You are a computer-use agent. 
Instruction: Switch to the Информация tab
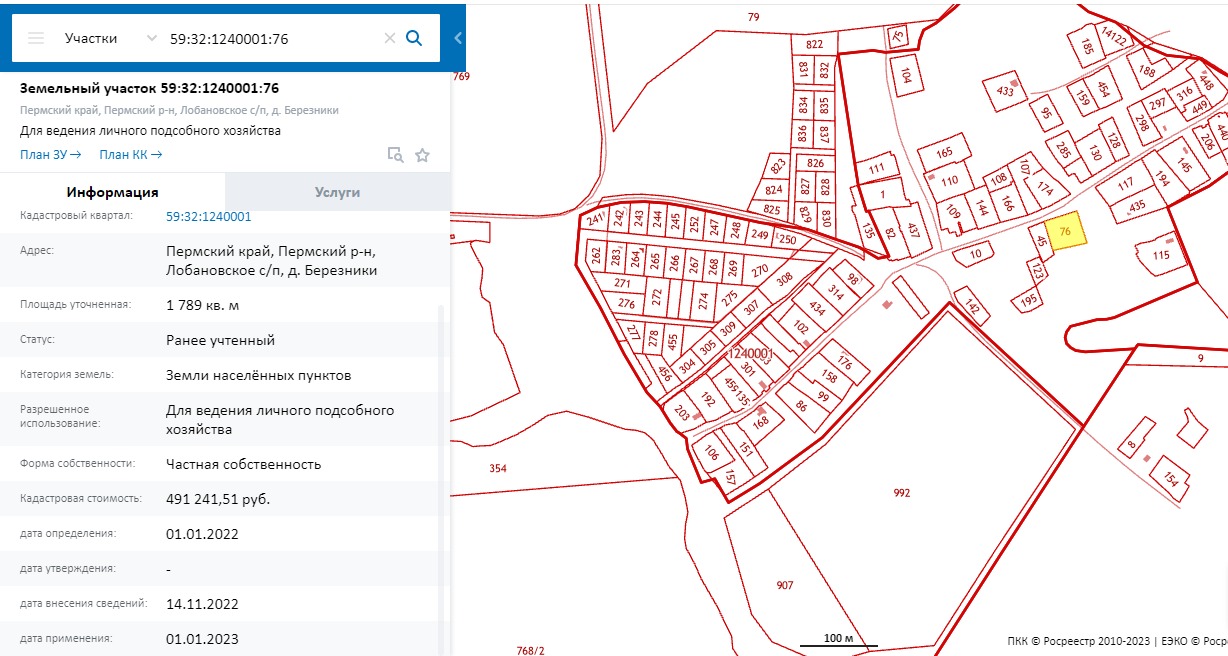(112, 192)
